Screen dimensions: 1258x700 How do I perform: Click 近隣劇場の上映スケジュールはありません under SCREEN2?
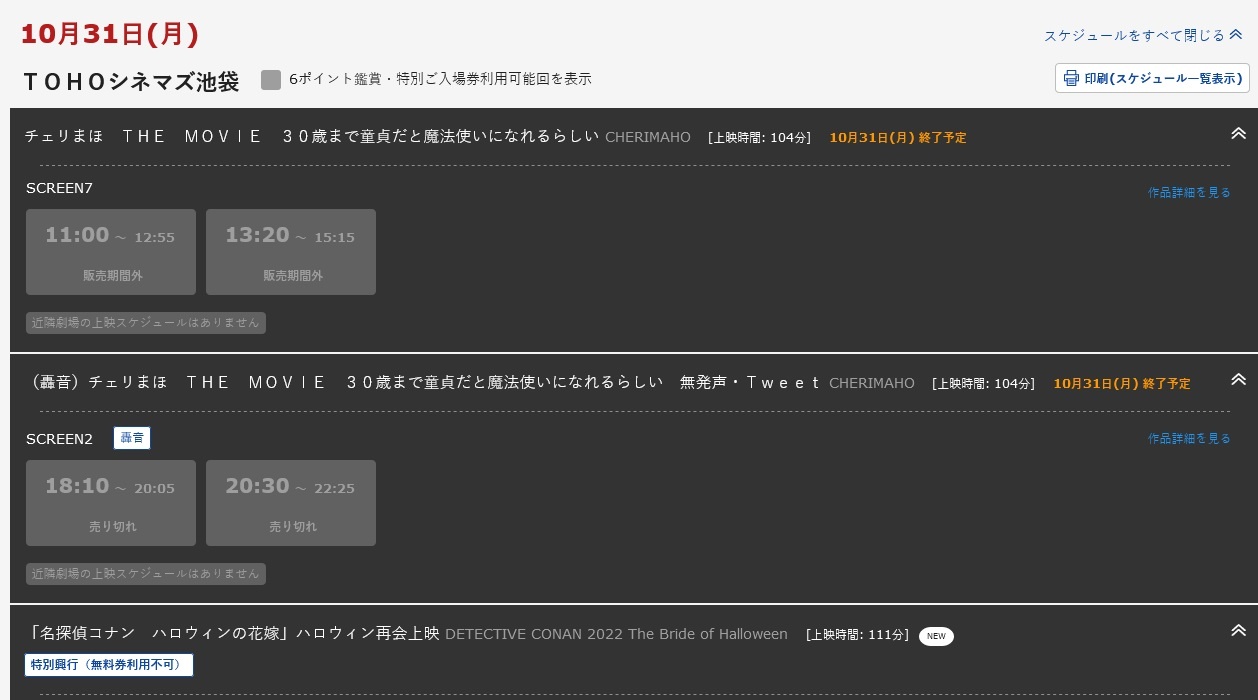pos(146,574)
